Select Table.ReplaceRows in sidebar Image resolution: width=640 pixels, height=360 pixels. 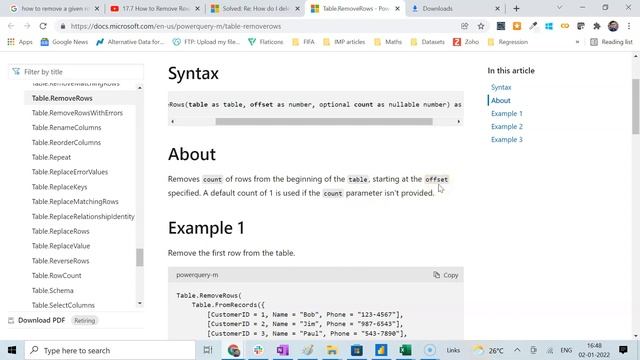(60, 231)
